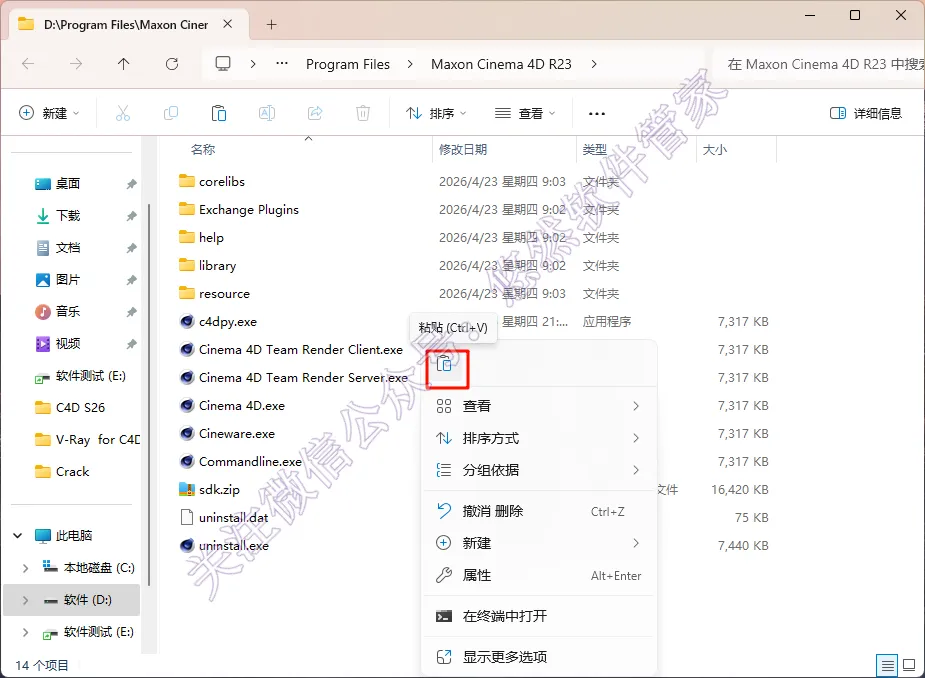Viewport: 925px width, 678px height.
Task: Switch to details list view icon in status bar
Action: pos(887,666)
